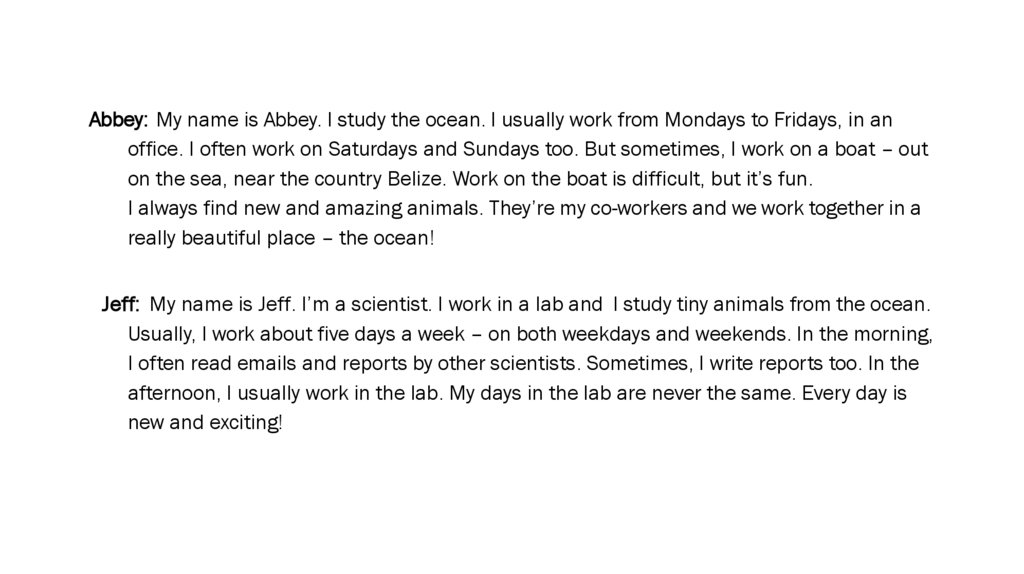The image size is (1024, 574).
Task: Click the bold 'Abbey:' speaker label
Action: tap(118, 121)
